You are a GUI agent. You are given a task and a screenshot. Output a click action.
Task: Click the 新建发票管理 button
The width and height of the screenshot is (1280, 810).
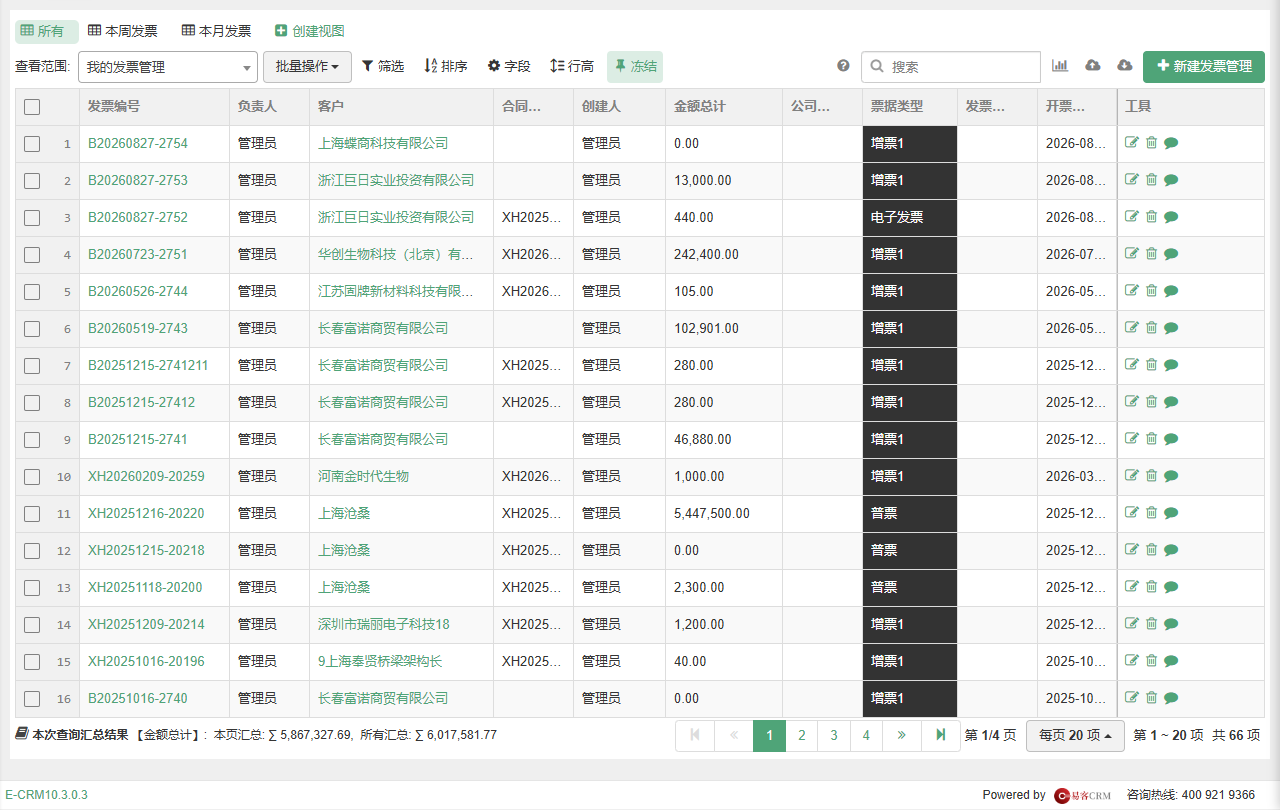[x=1204, y=67]
